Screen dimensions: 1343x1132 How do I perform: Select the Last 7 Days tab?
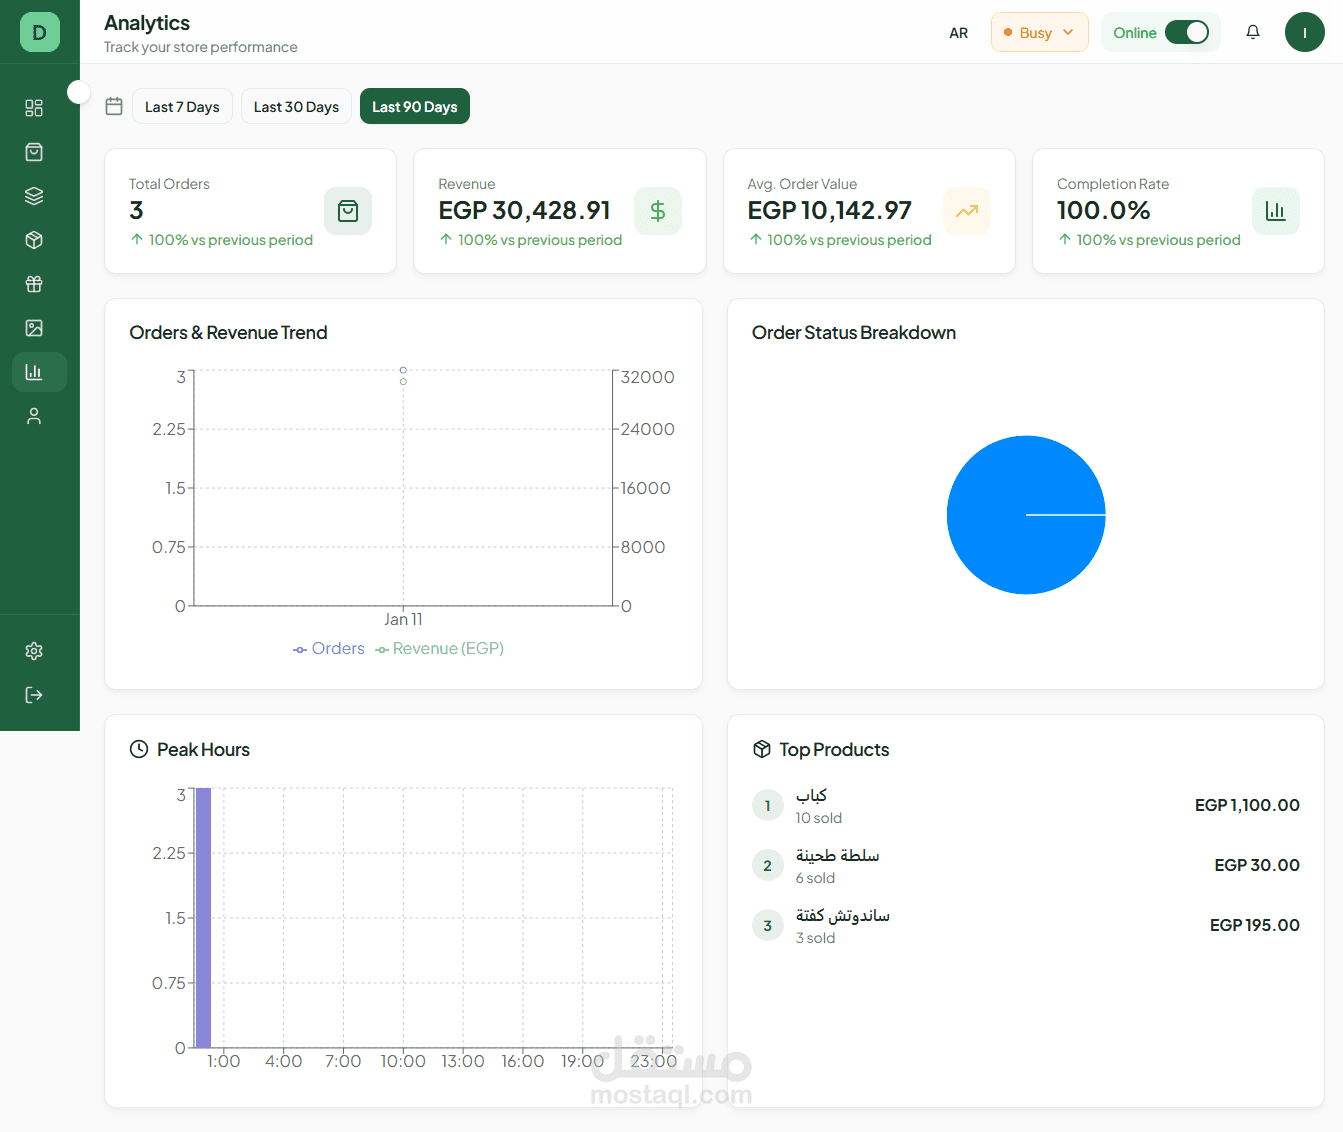click(x=182, y=106)
